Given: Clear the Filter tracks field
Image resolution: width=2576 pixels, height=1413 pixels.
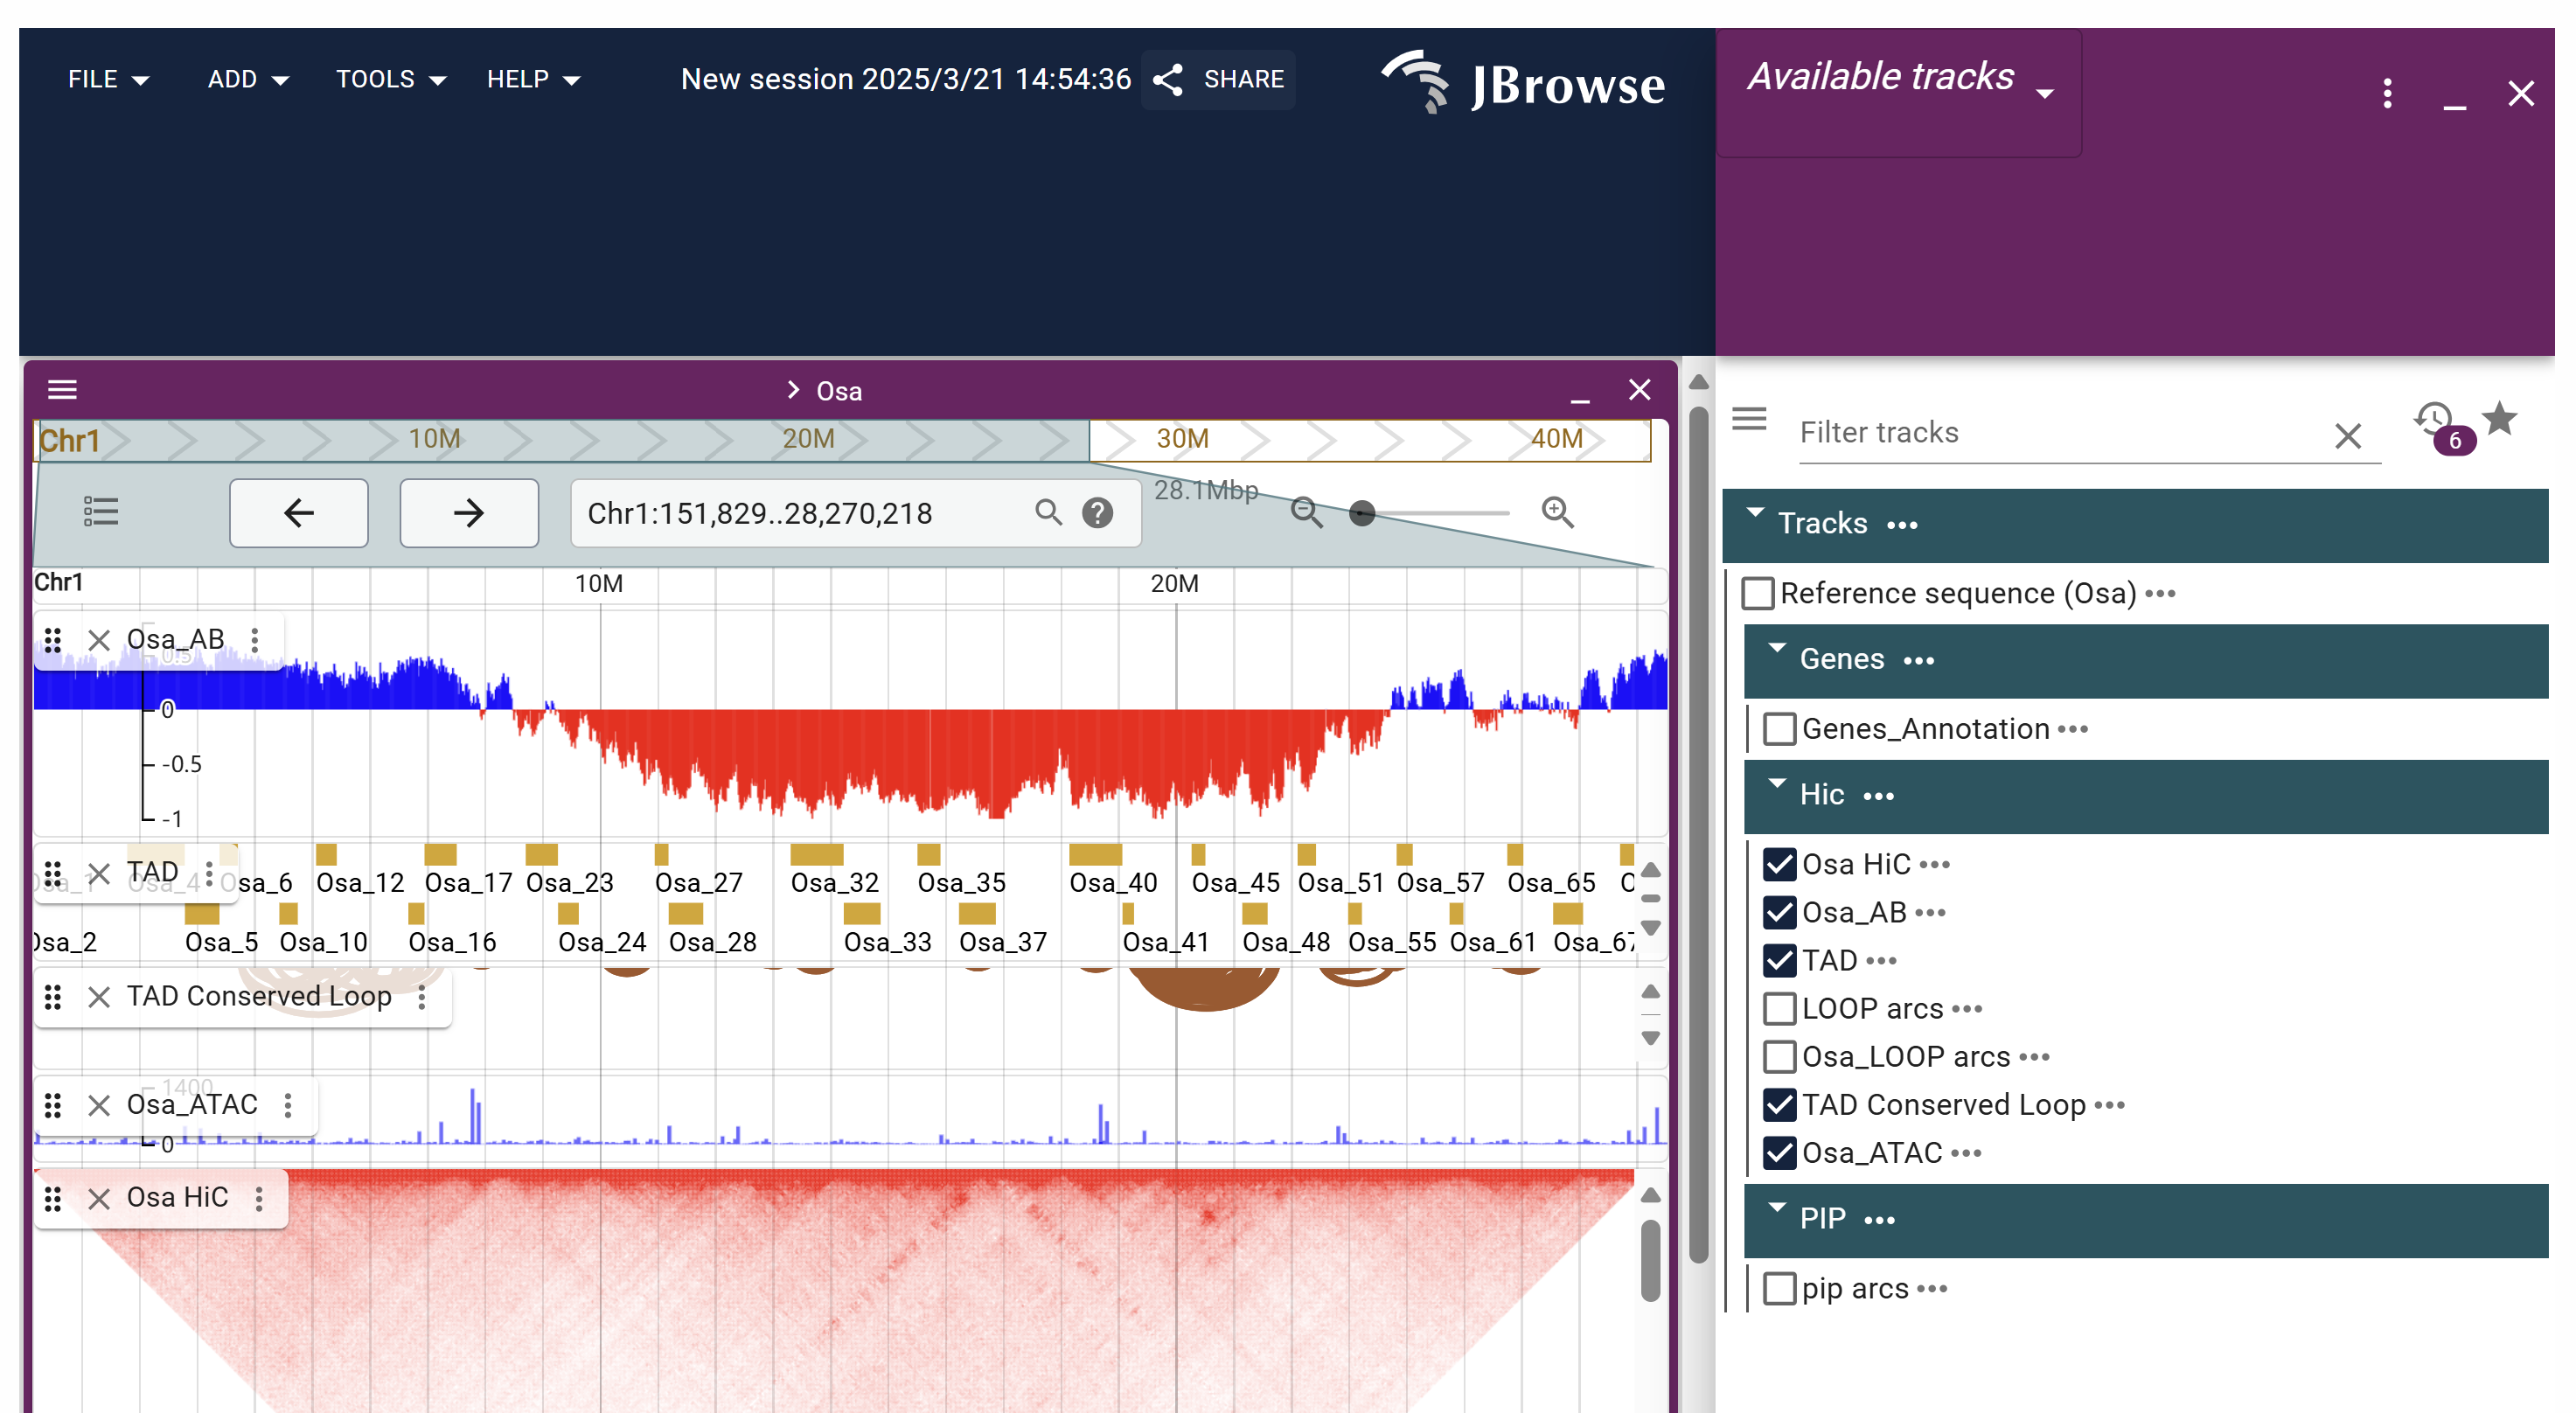Looking at the screenshot, I should [x=2348, y=435].
